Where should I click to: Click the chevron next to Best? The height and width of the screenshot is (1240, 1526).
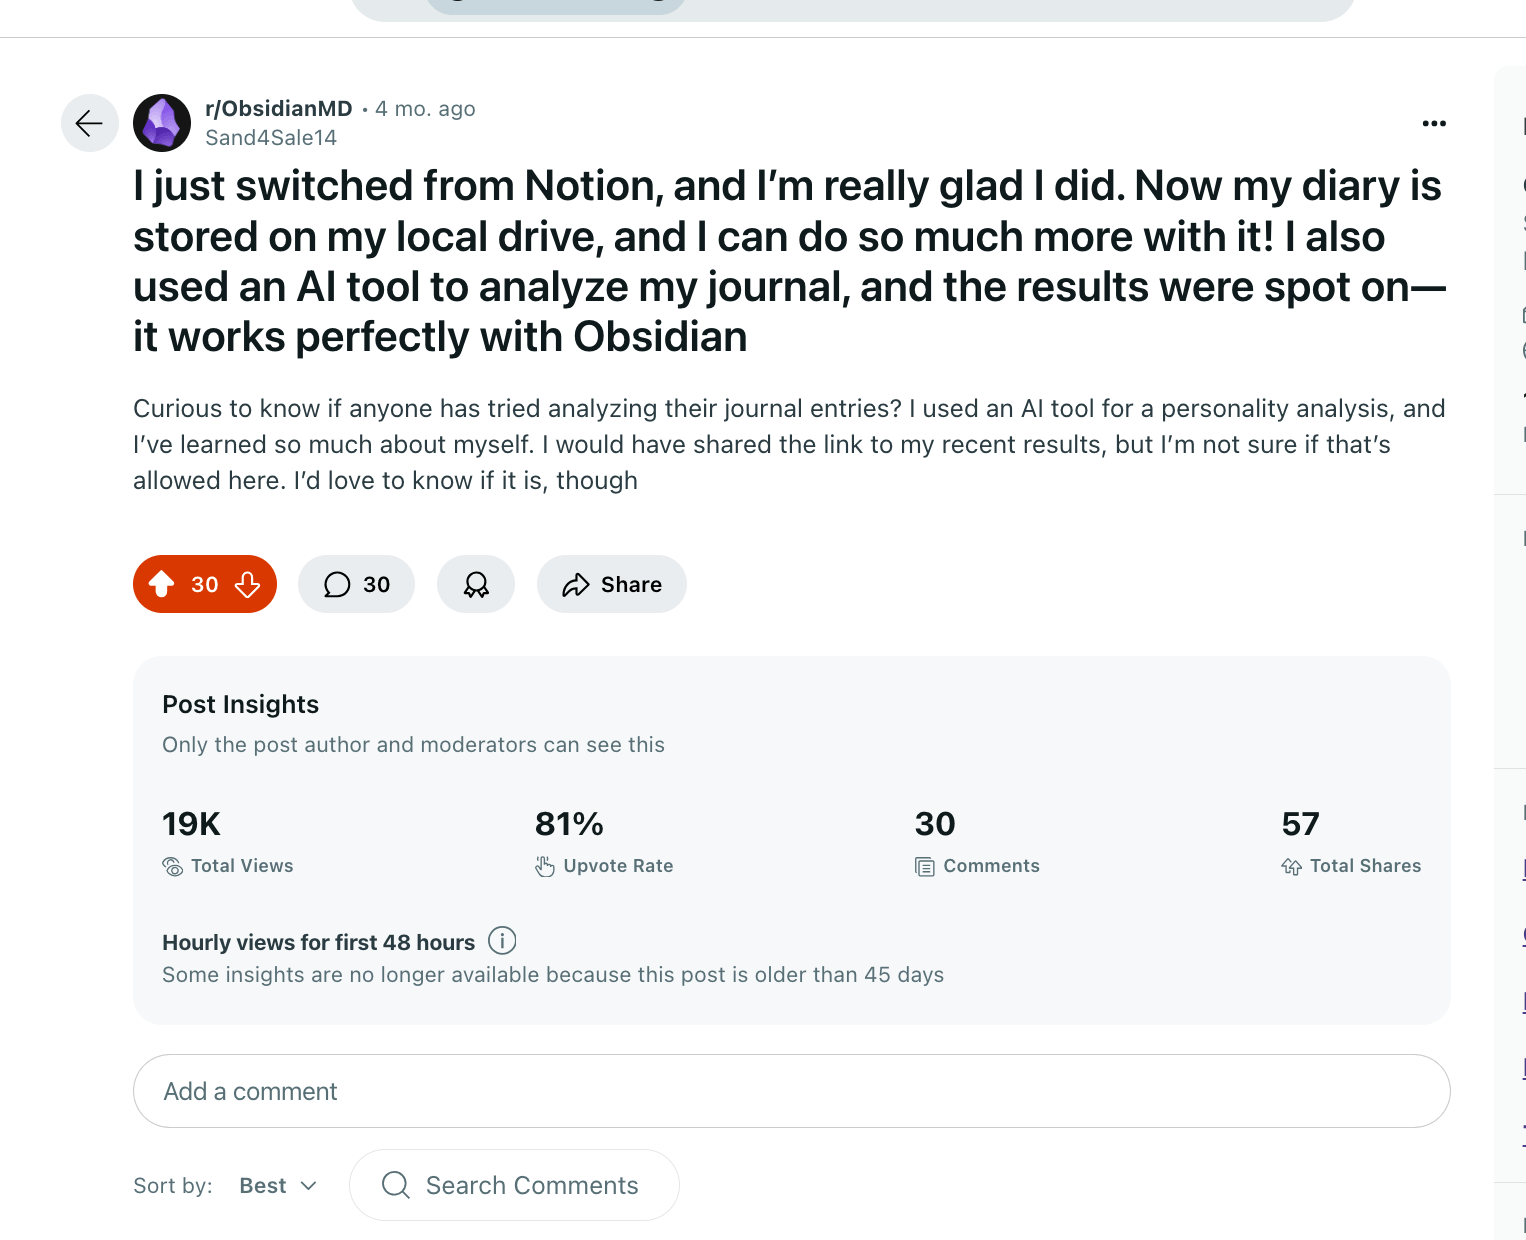coord(309,1185)
